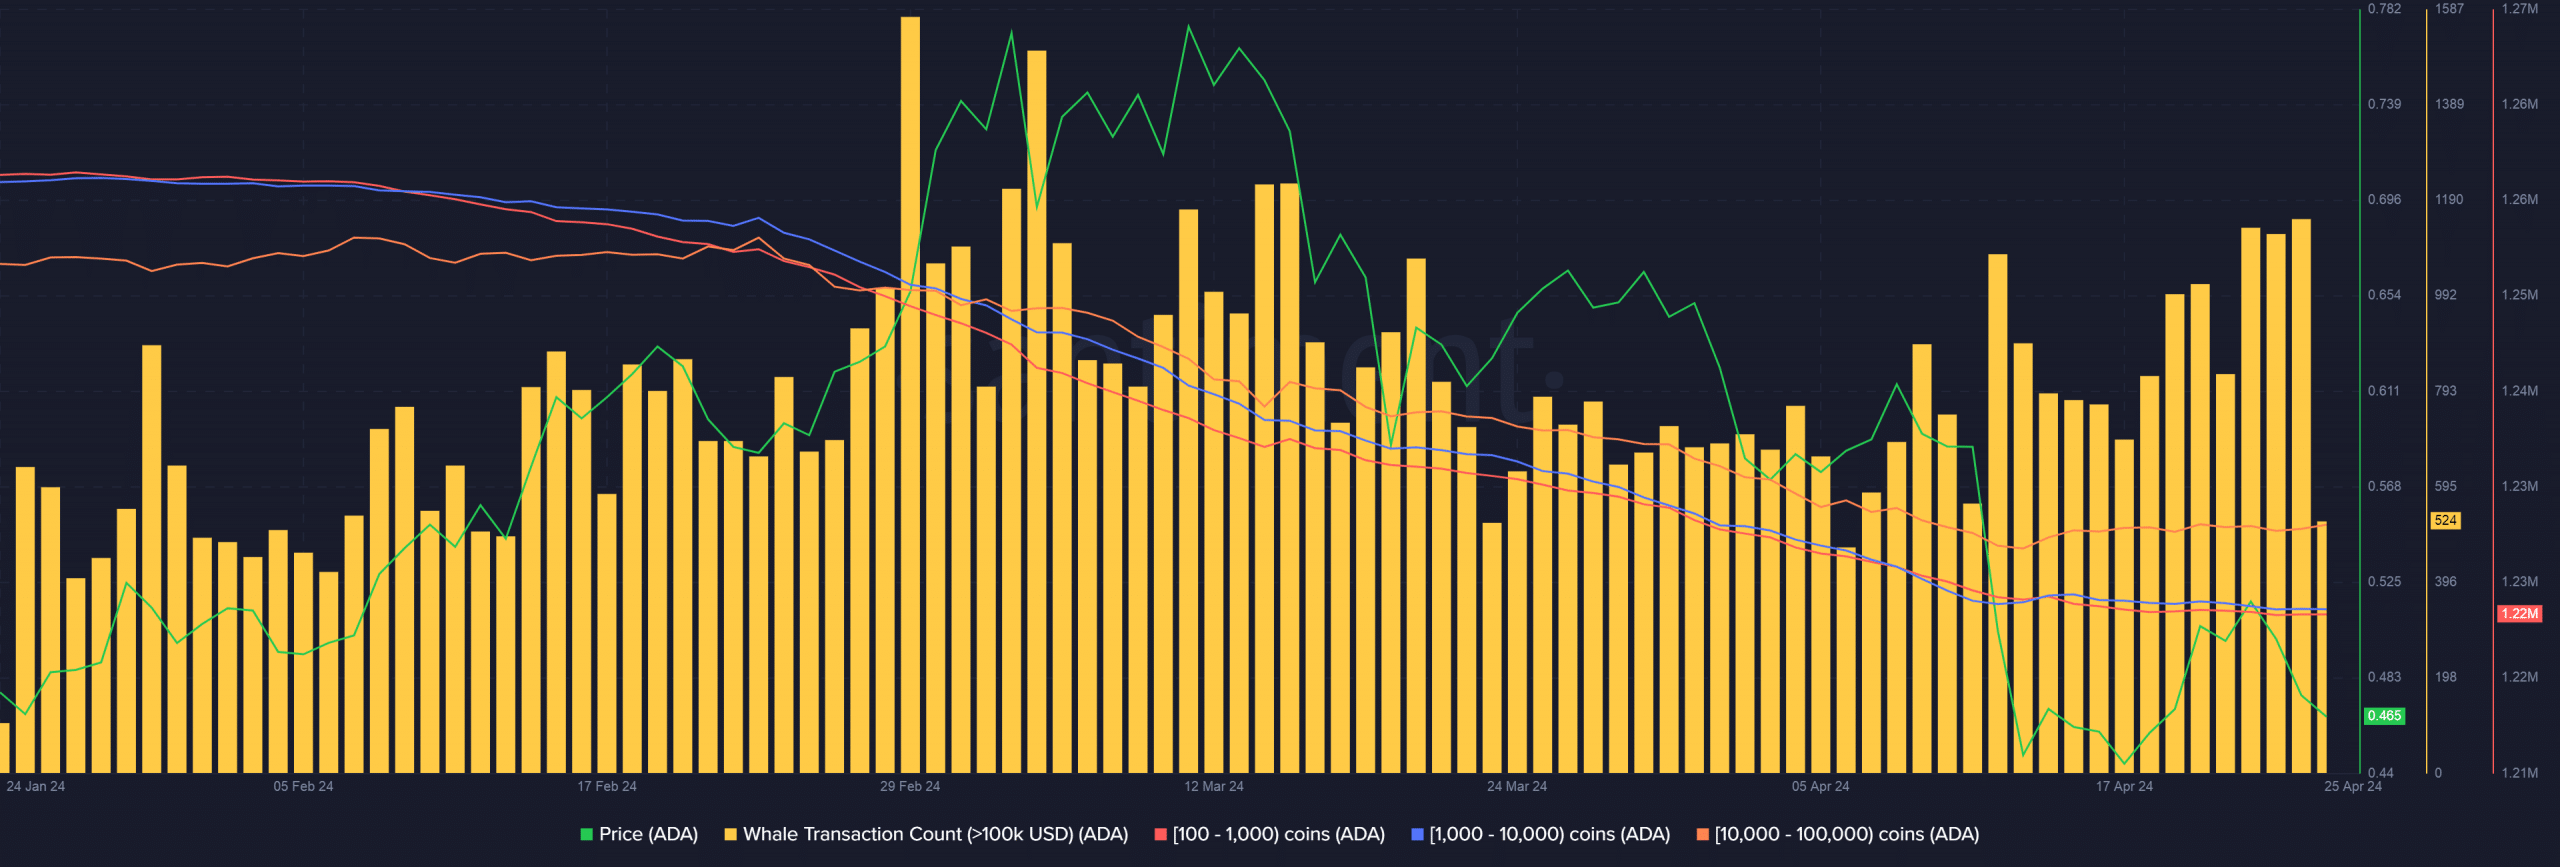Viewport: 2560px width, 867px height.
Task: Toggle the Price (ADA) legend label
Action: click(x=648, y=834)
